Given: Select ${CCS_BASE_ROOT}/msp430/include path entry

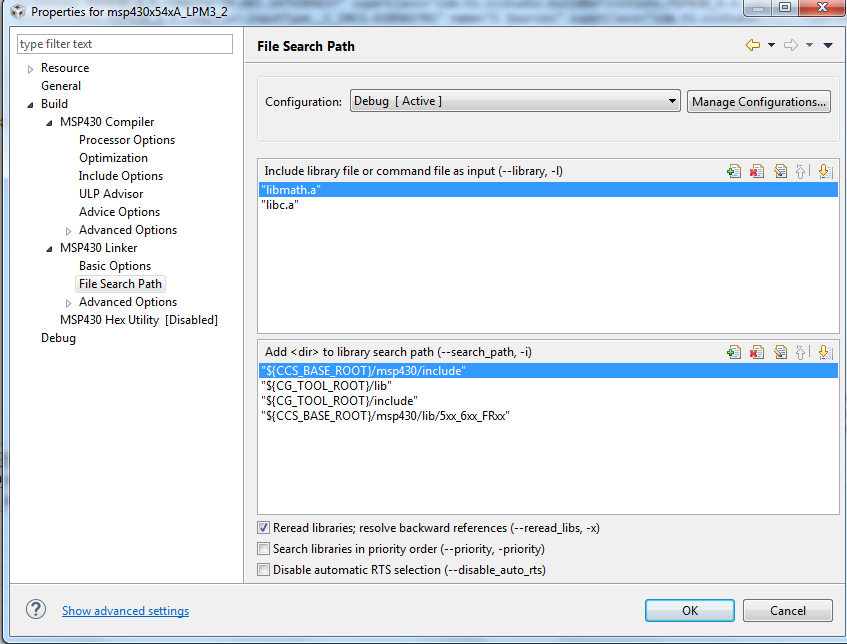Looking at the screenshot, I should 548,371.
